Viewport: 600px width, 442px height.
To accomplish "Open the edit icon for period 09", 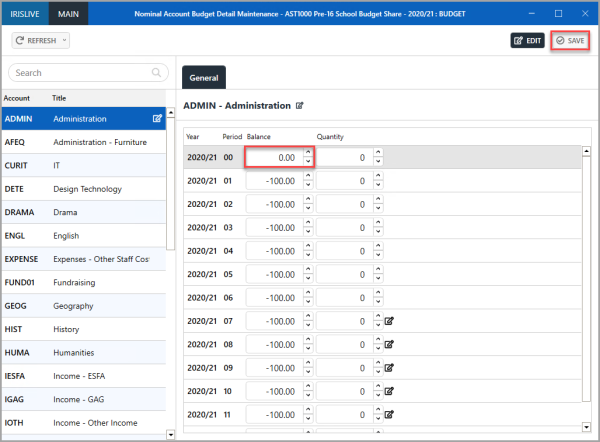I will click(x=389, y=367).
